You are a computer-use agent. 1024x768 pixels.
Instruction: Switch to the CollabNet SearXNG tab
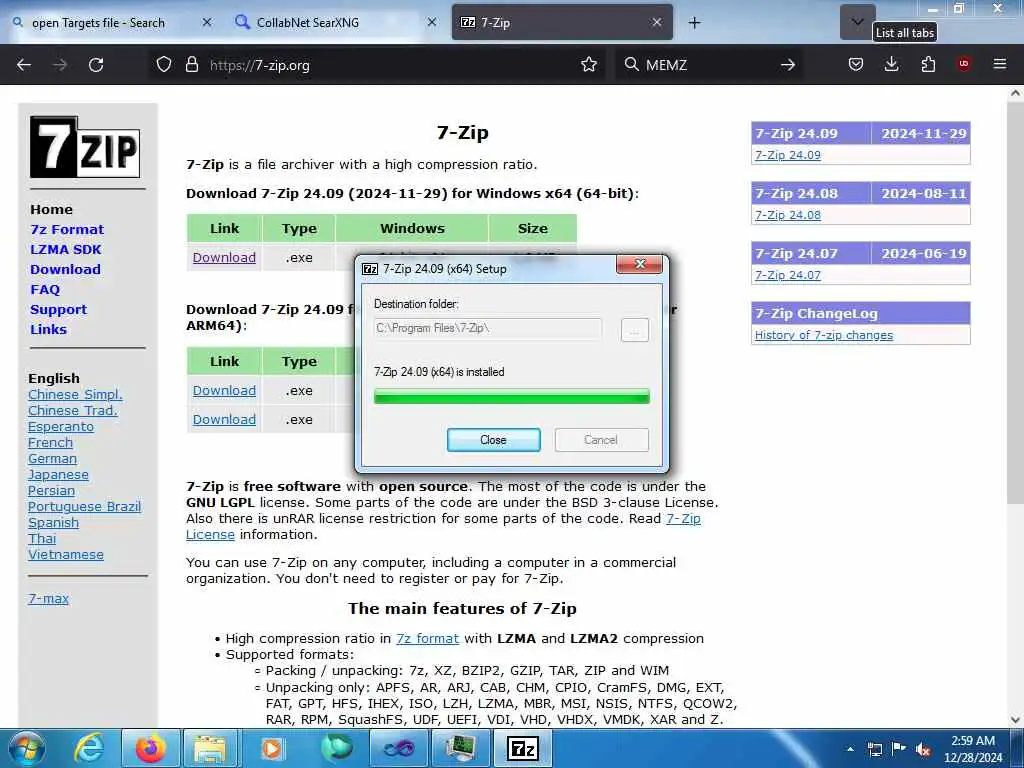(x=308, y=23)
